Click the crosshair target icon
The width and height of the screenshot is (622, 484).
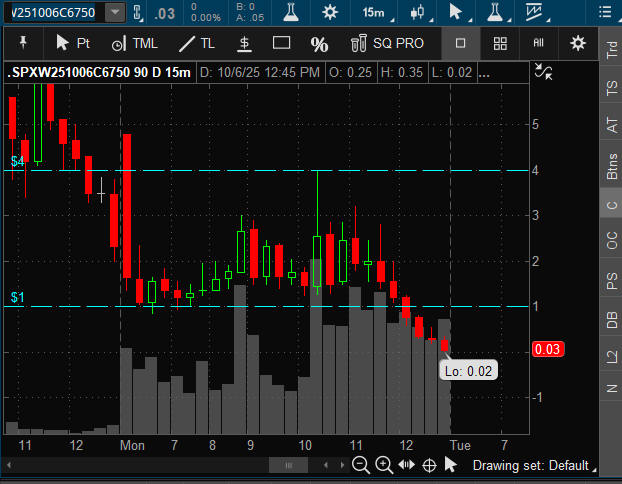429,465
